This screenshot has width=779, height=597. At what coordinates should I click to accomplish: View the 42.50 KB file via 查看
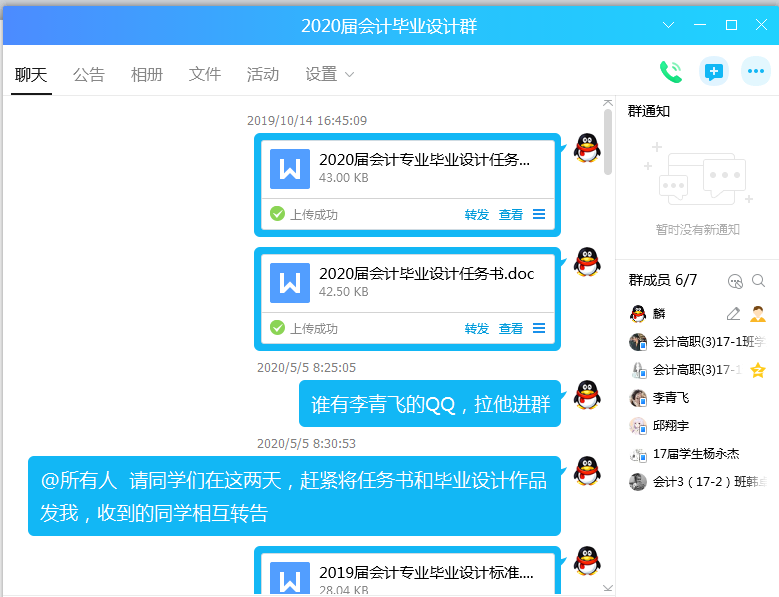coord(511,328)
